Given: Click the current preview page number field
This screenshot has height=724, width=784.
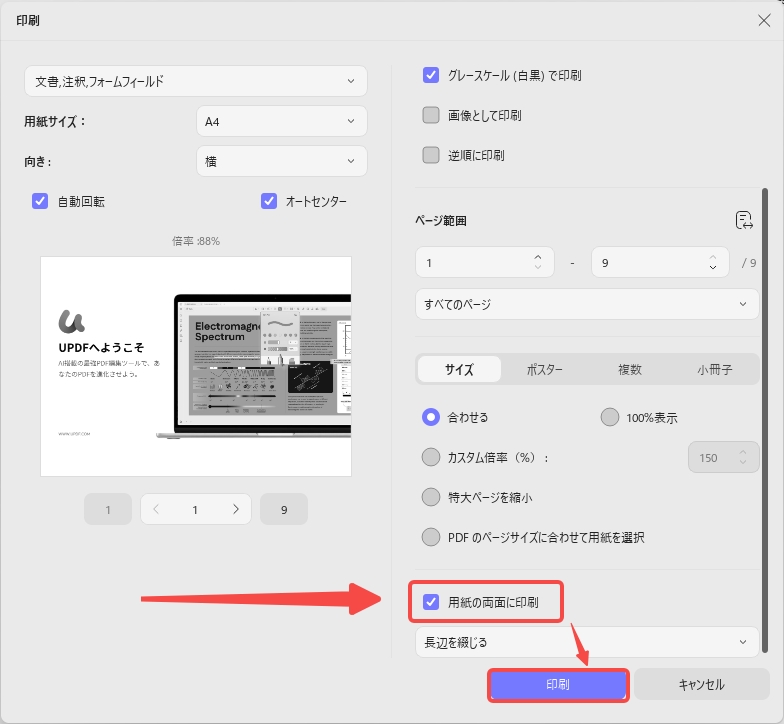Looking at the screenshot, I should pos(195,510).
